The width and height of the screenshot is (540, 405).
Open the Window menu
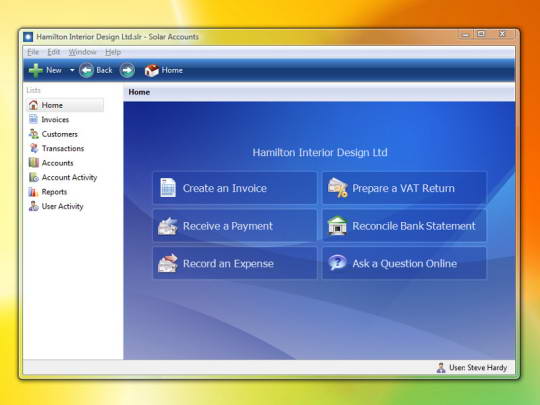click(x=82, y=52)
